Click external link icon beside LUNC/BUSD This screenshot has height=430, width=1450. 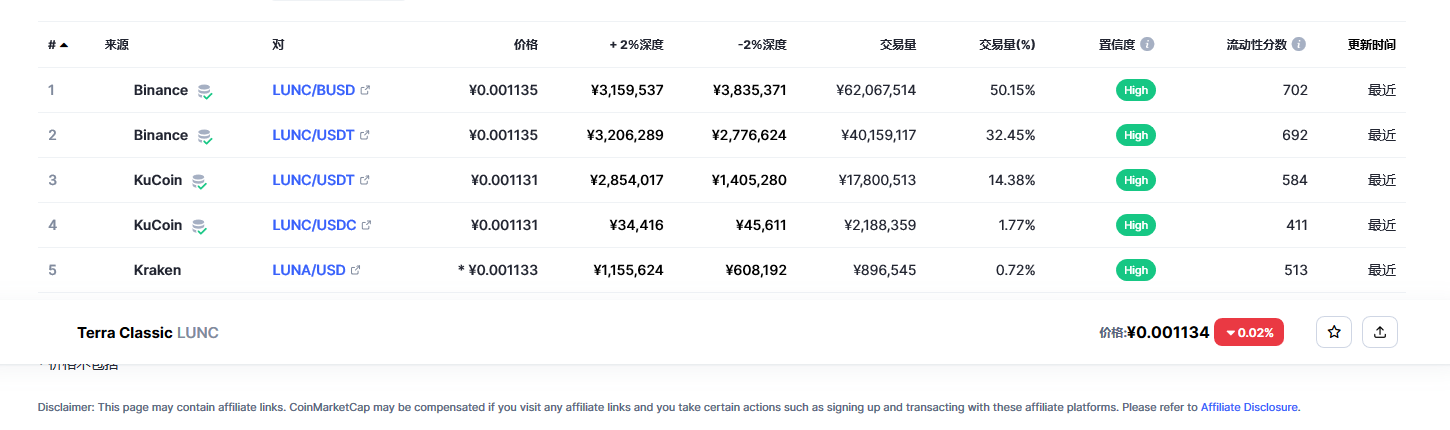coord(365,90)
